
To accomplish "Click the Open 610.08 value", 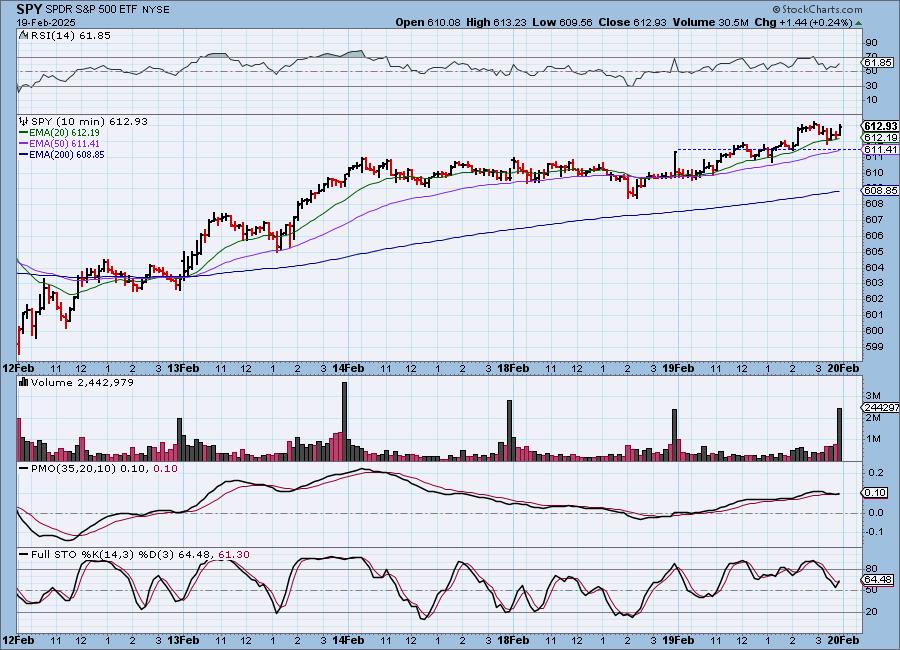I will point(428,22).
